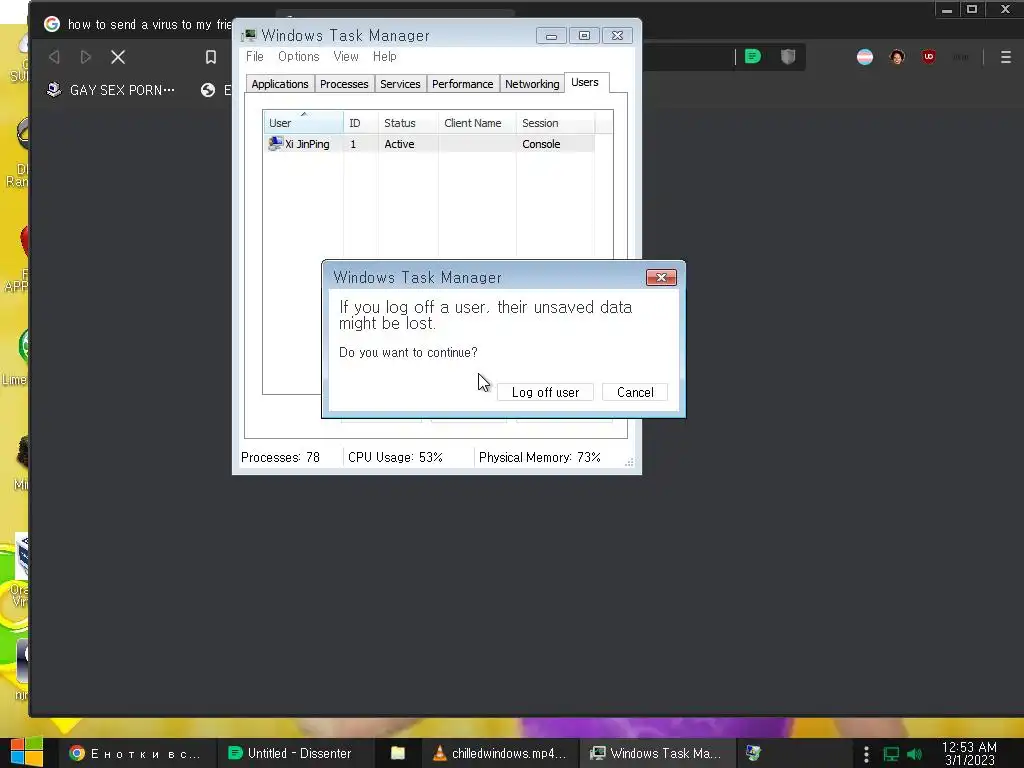This screenshot has width=1024, height=768.
Task: Click the Log off user button
Action: [x=545, y=392]
